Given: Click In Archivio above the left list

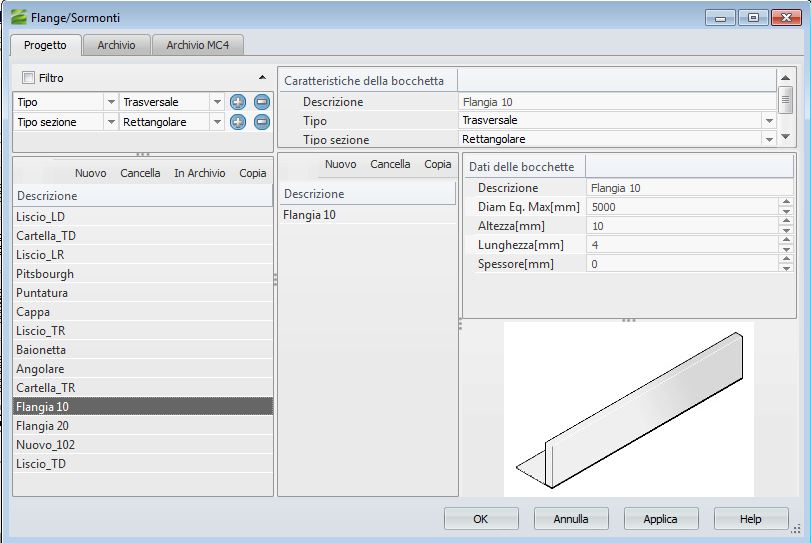Looking at the screenshot, I should coord(199,173).
